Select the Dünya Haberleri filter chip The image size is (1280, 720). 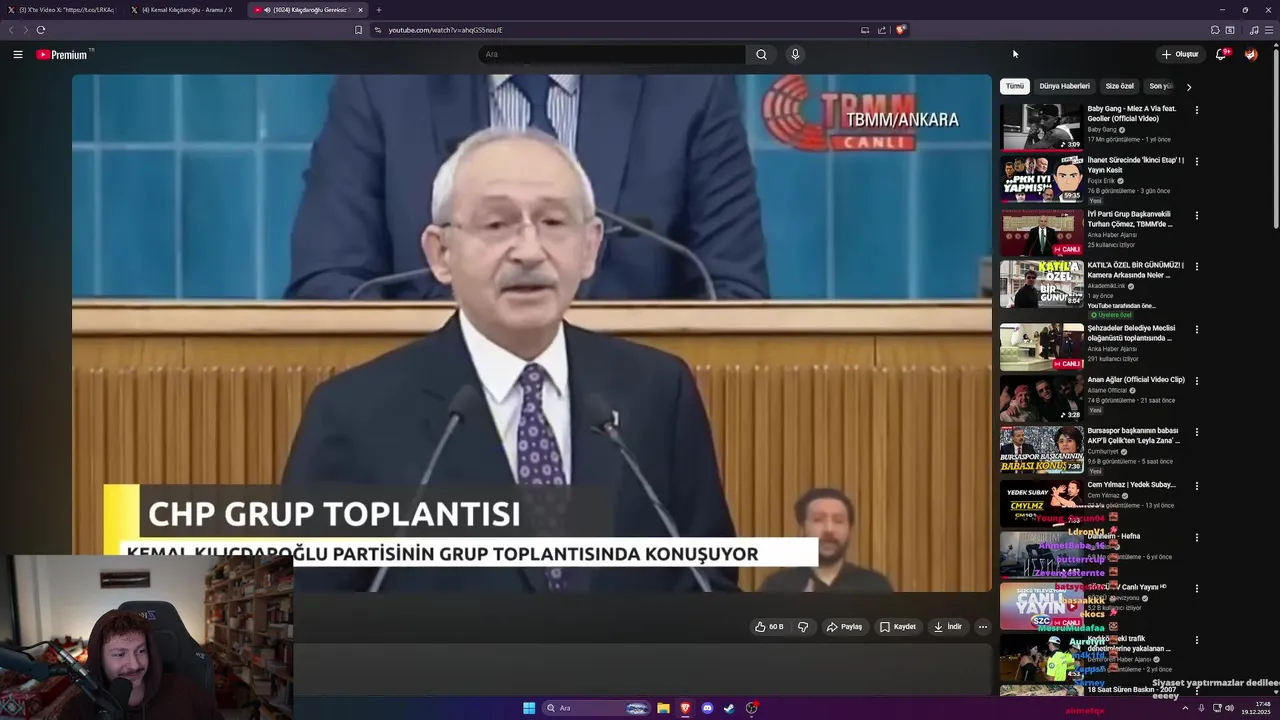point(1064,86)
